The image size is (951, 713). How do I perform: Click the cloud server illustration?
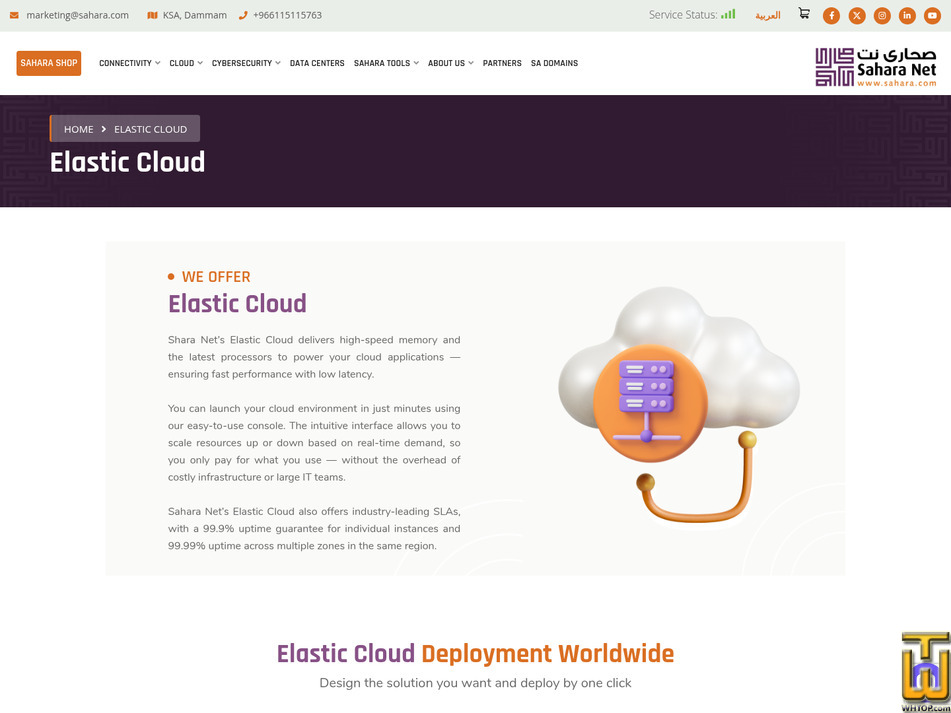click(679, 403)
